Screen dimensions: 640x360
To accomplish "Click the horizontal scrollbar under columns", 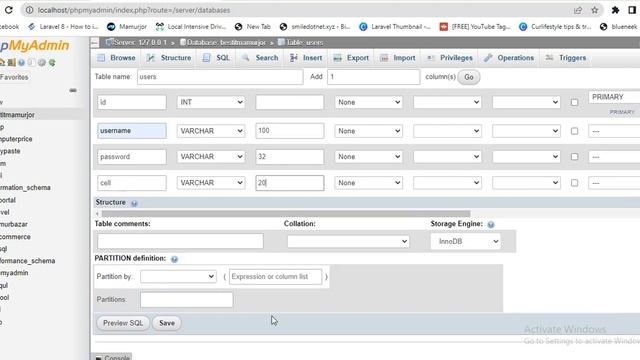I will click(286, 213).
